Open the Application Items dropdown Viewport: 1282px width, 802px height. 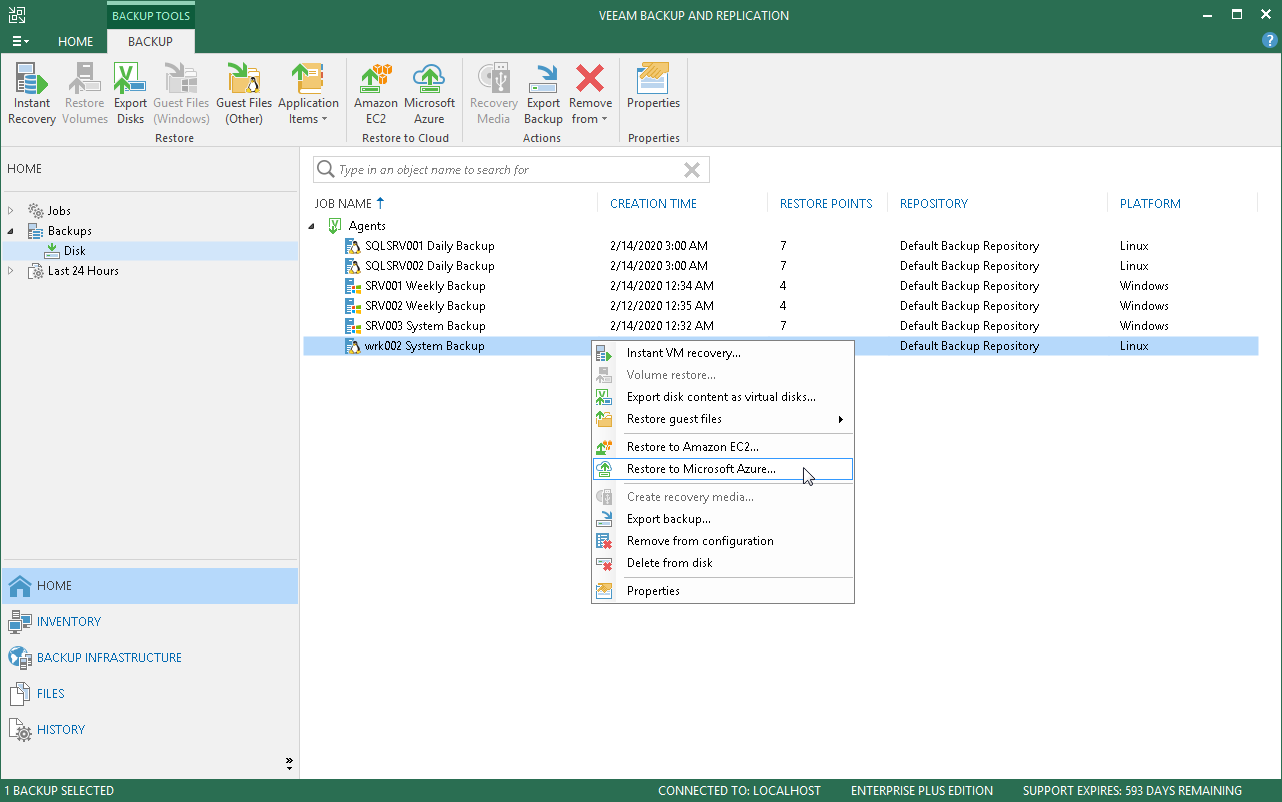coord(308,94)
